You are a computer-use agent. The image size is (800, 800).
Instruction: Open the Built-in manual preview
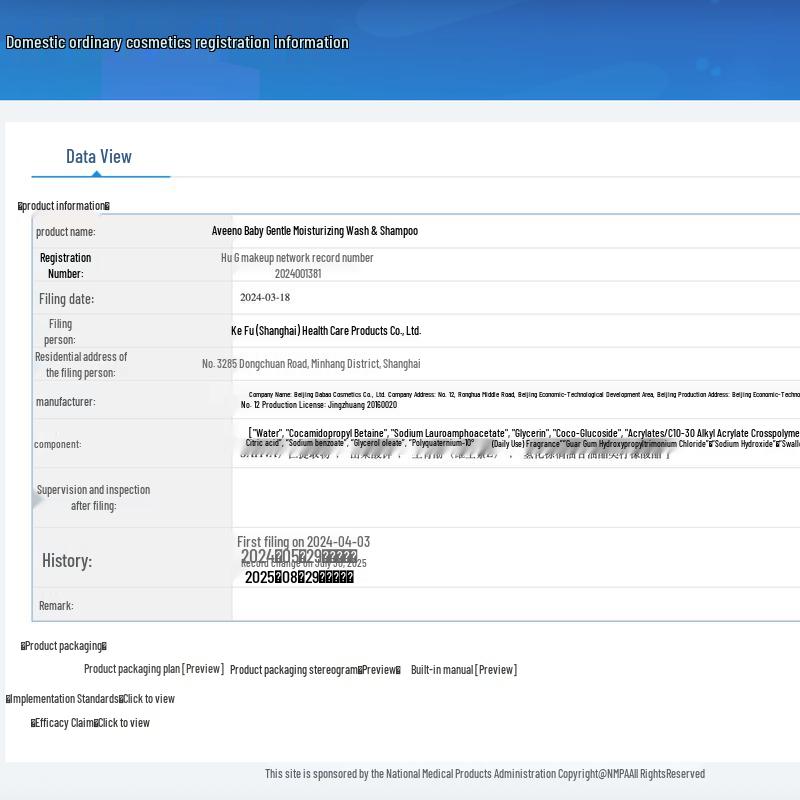click(x=463, y=670)
